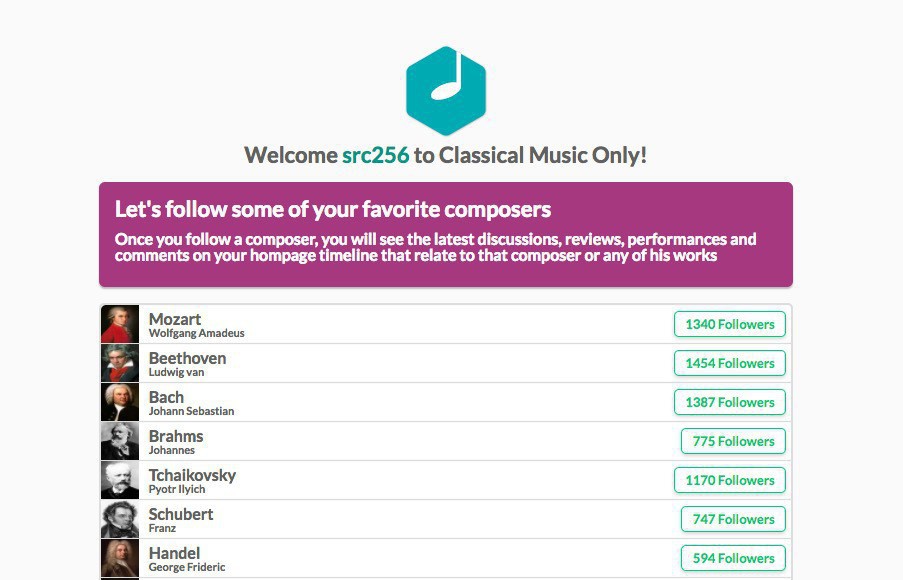The width and height of the screenshot is (903, 580).
Task: Click Schubert's portrait thumbnail
Action: tap(120, 519)
